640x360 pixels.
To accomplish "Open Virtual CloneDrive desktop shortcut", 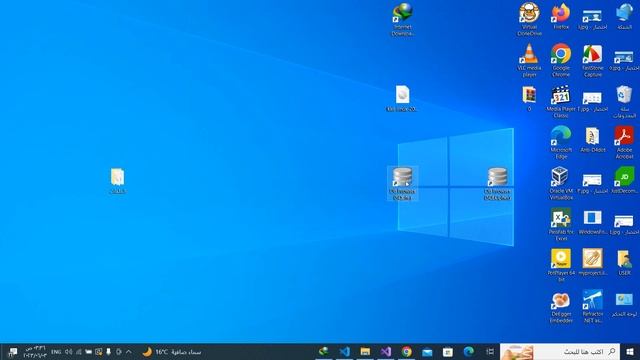I will pyautogui.click(x=529, y=19).
